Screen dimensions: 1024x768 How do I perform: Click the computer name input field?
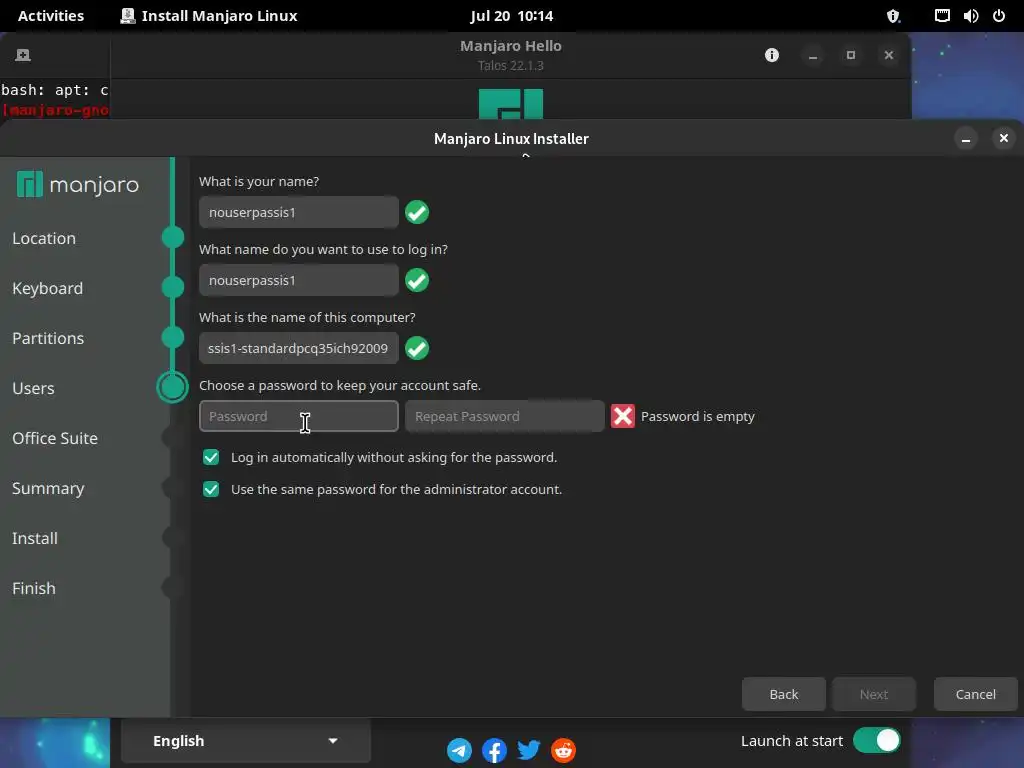pos(299,348)
